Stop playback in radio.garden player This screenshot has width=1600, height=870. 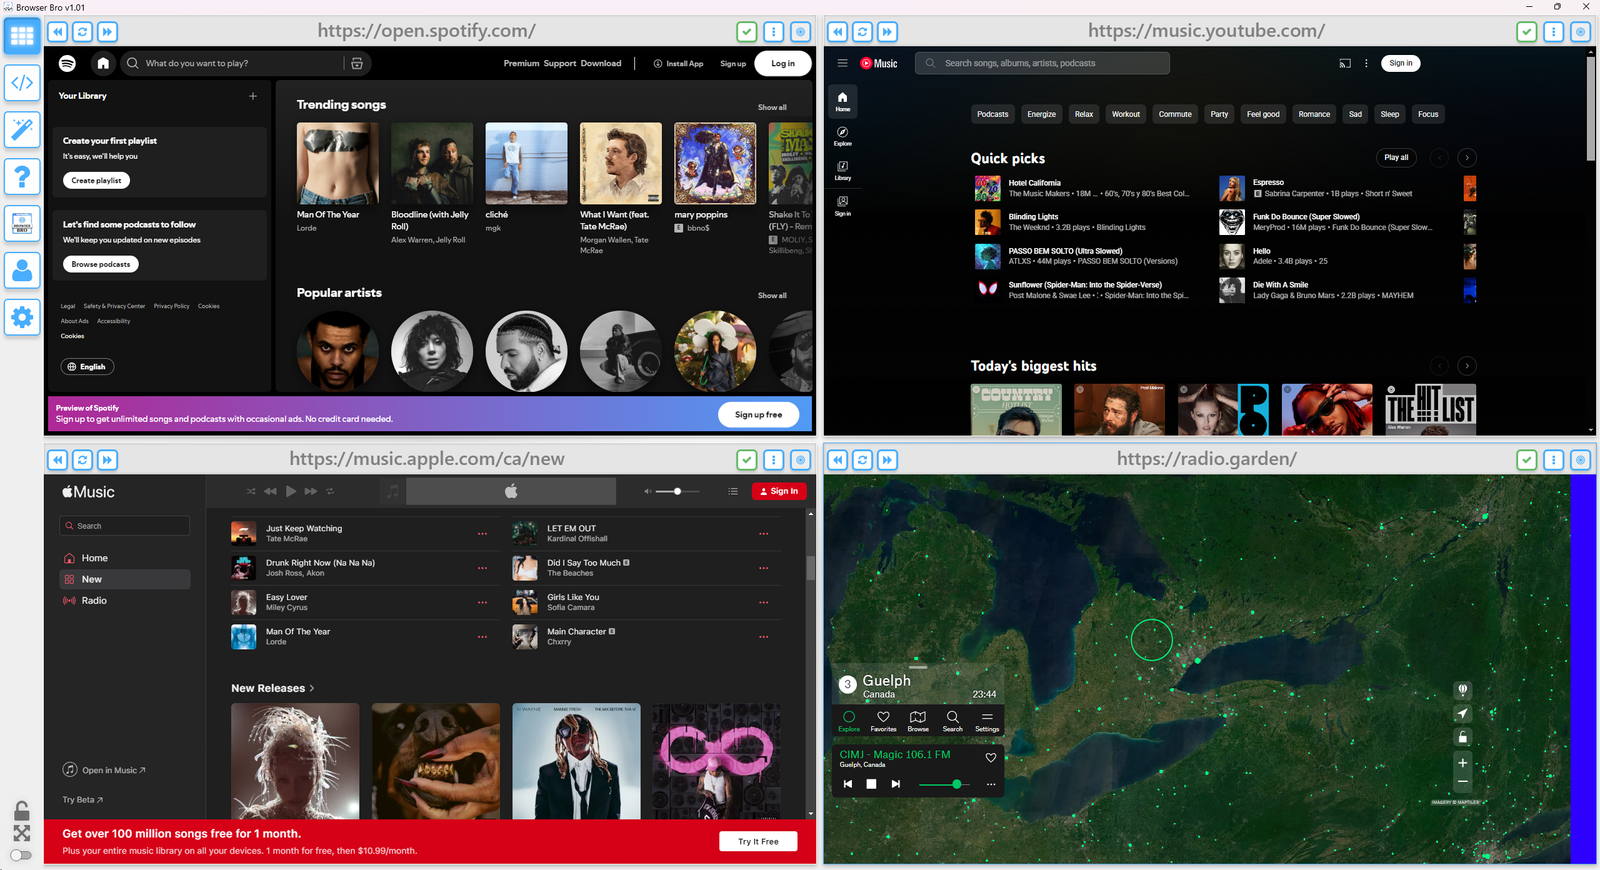(871, 784)
